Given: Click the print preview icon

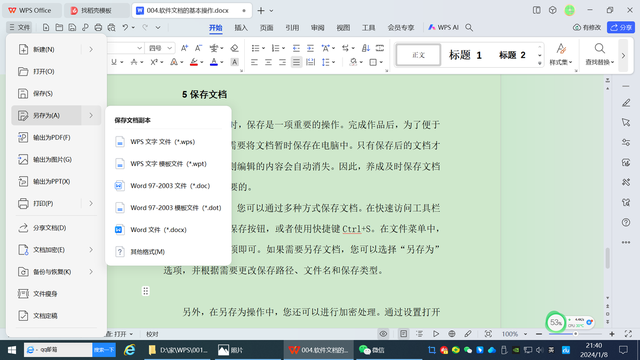Looking at the screenshot, I should pos(111,27).
